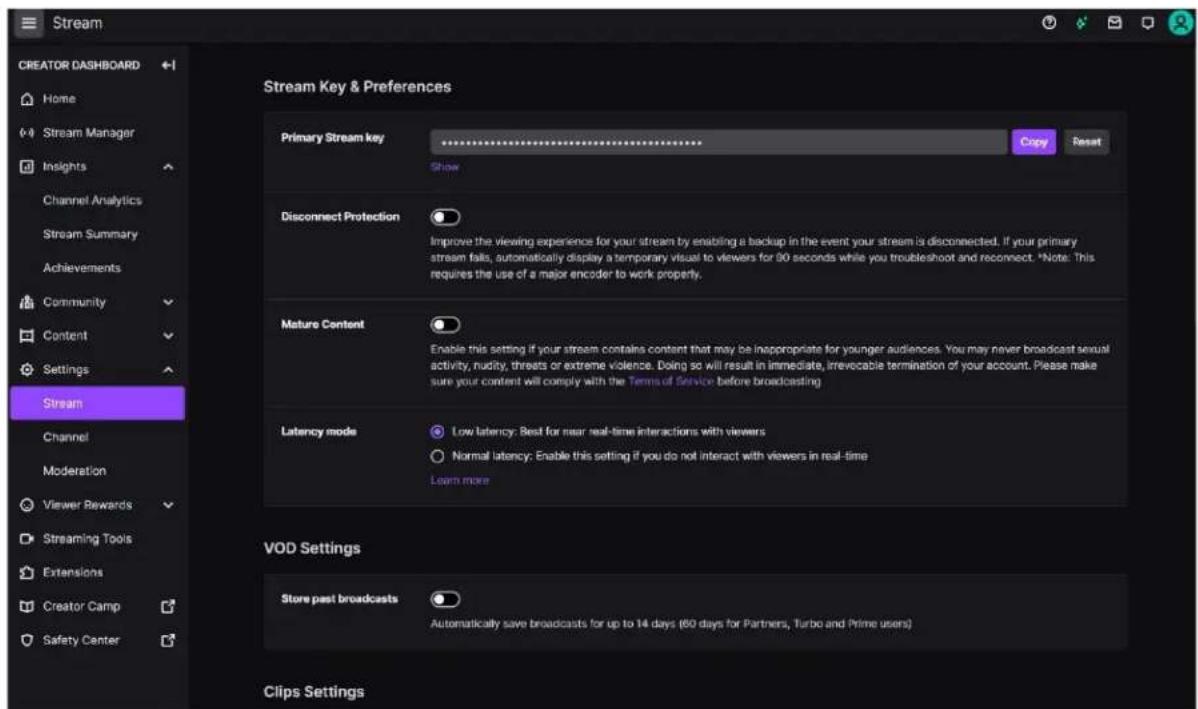Collapse the Creator Dashboard sidebar arrow
This screenshot has width=1198, height=709.
tap(168, 66)
